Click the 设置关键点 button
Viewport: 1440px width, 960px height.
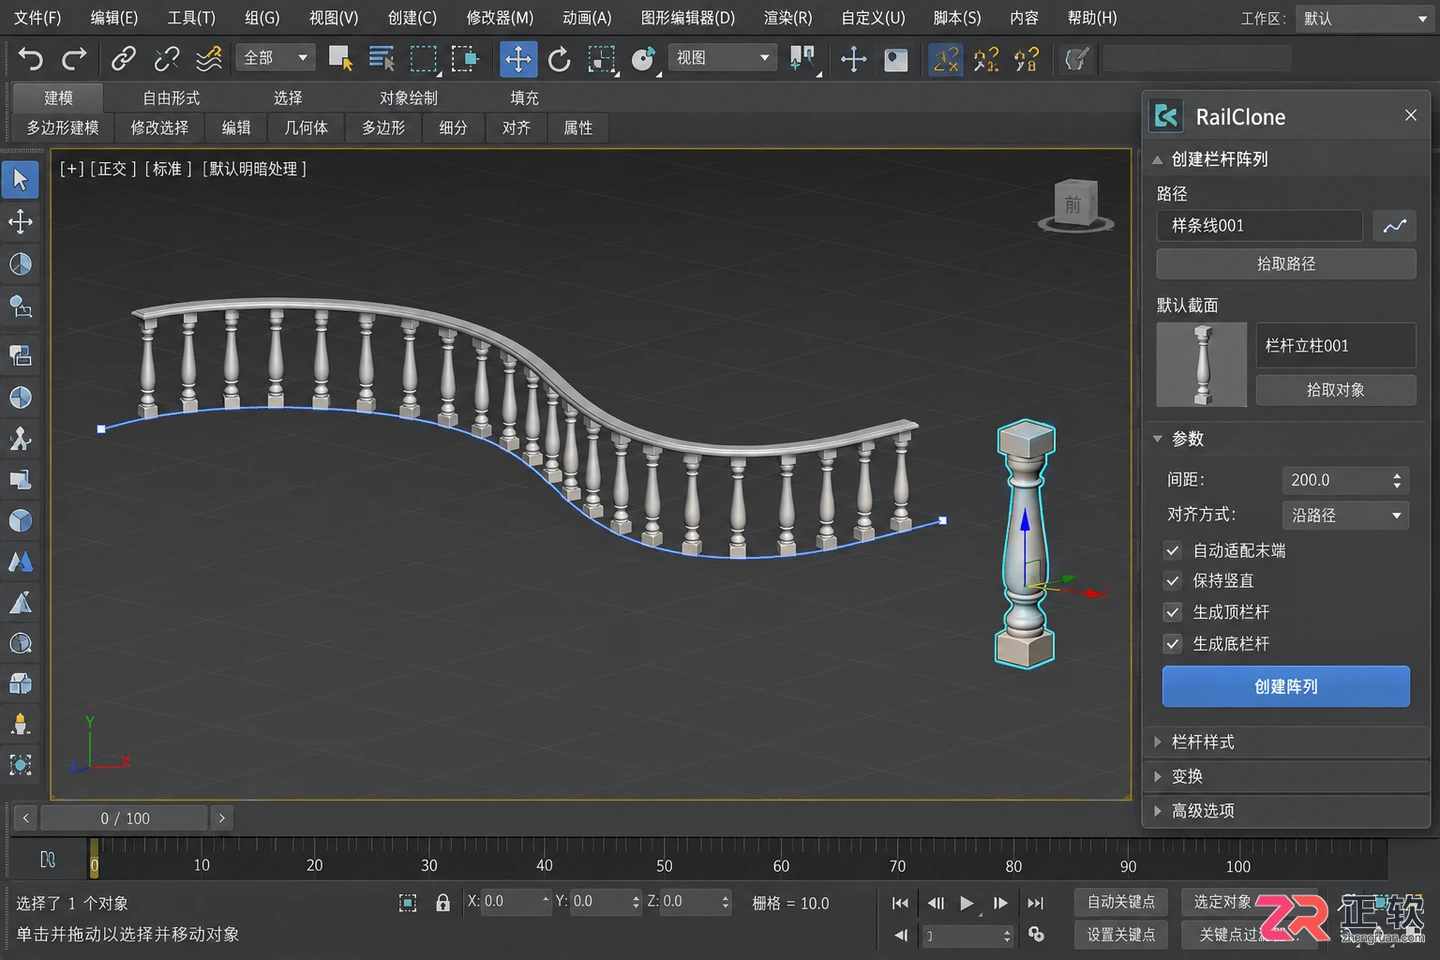click(1121, 934)
